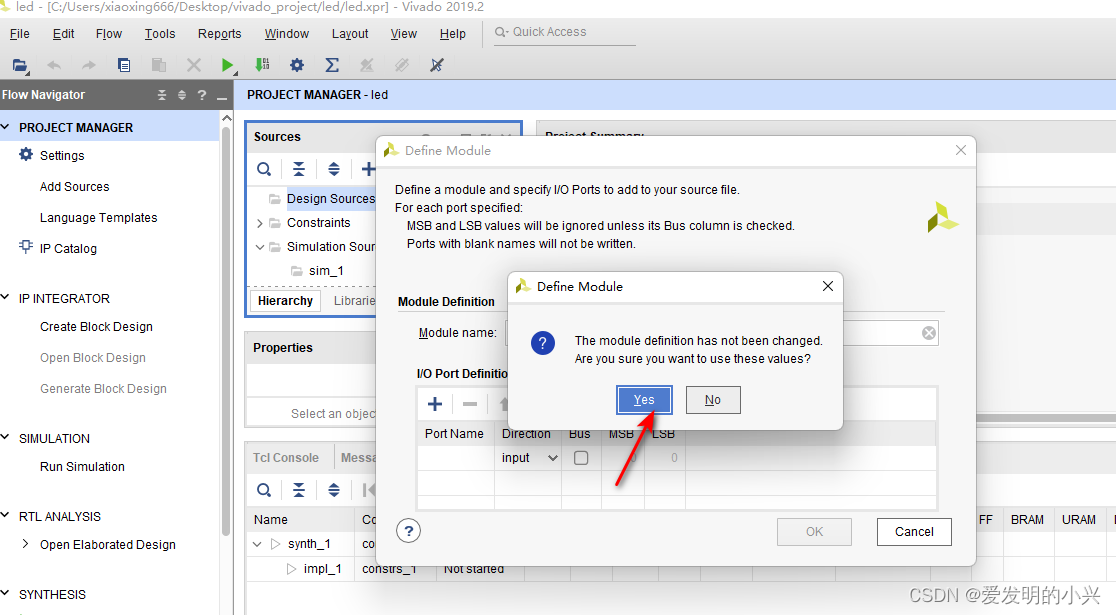
Task: Click the green Run flow arrow icon
Action: (227, 65)
